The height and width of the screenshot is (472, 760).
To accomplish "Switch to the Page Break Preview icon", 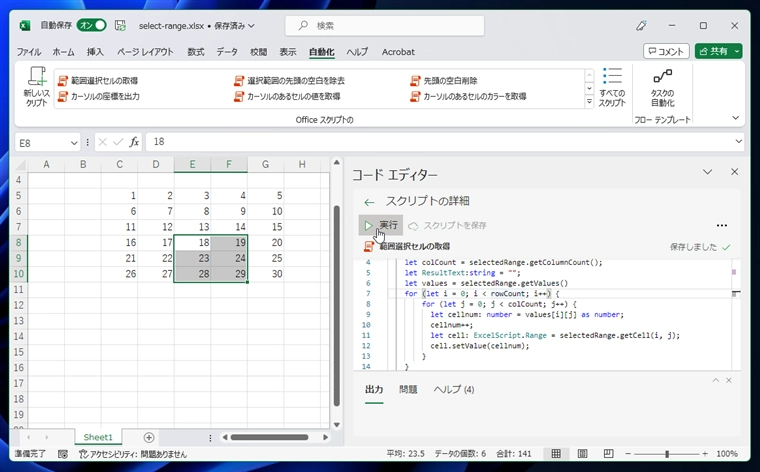I will pyautogui.click(x=608, y=454).
